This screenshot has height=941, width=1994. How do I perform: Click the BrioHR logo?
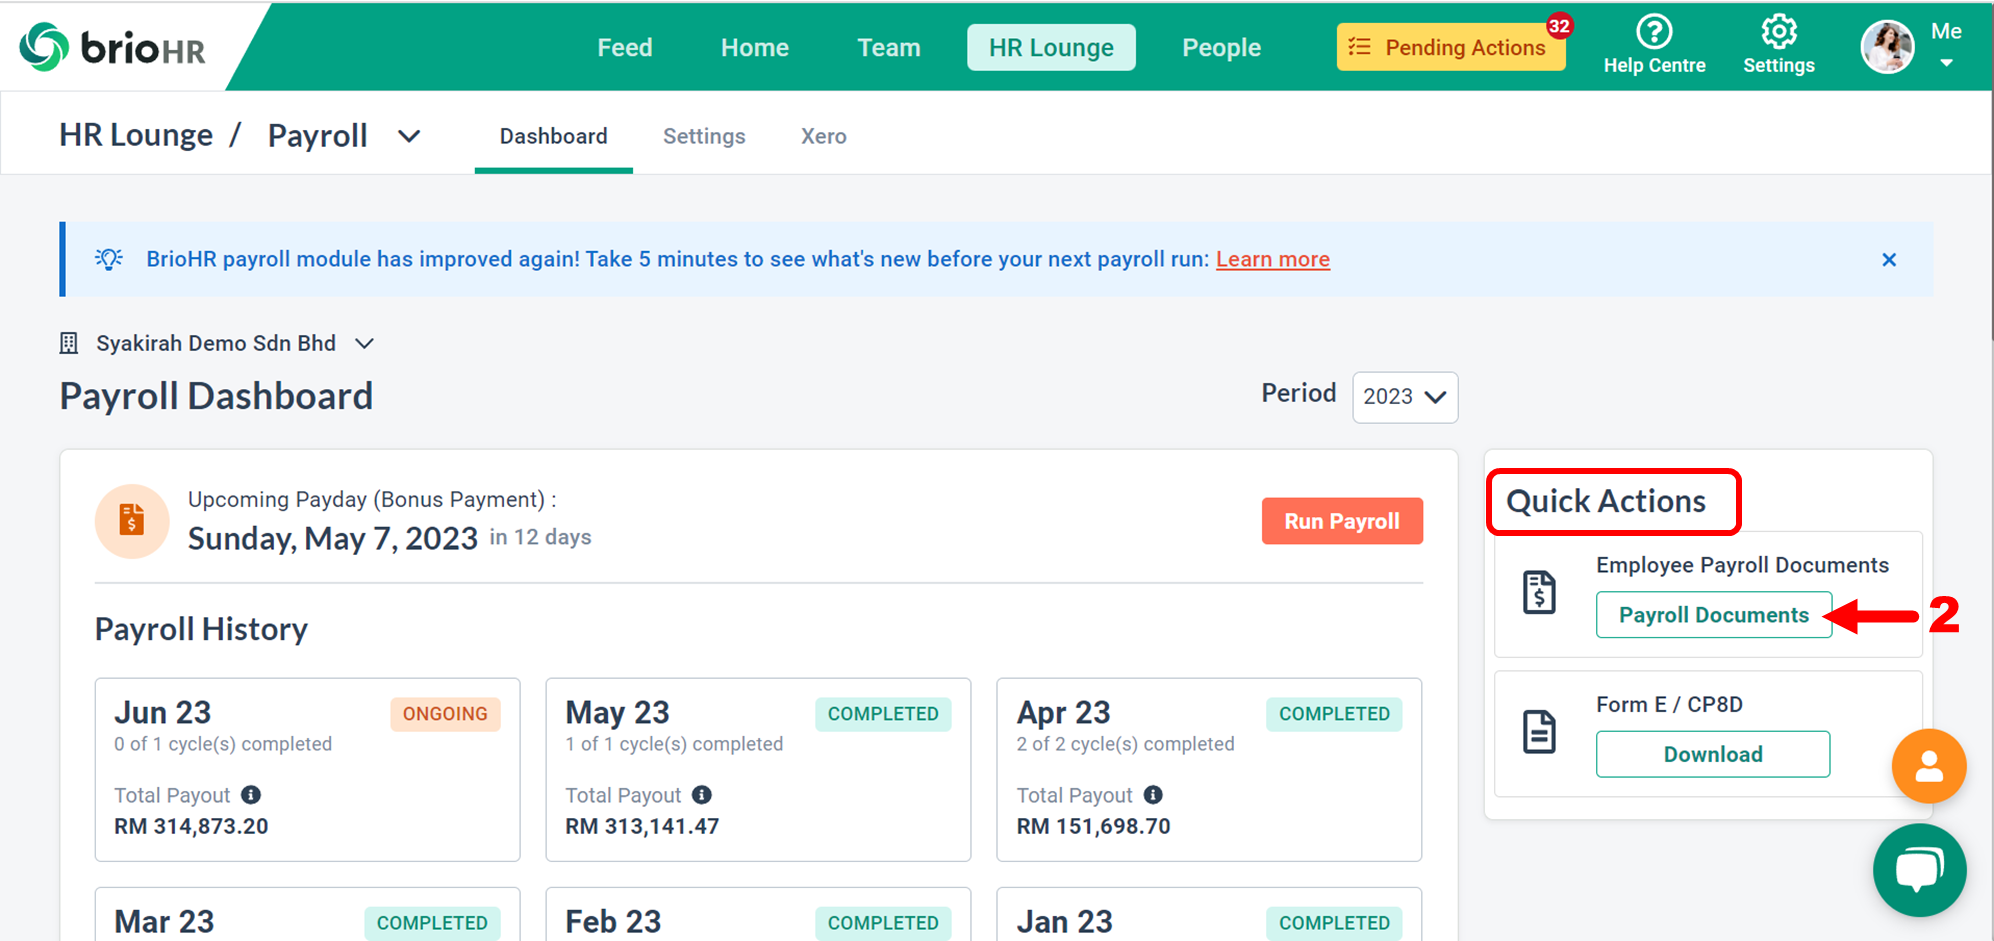point(113,47)
